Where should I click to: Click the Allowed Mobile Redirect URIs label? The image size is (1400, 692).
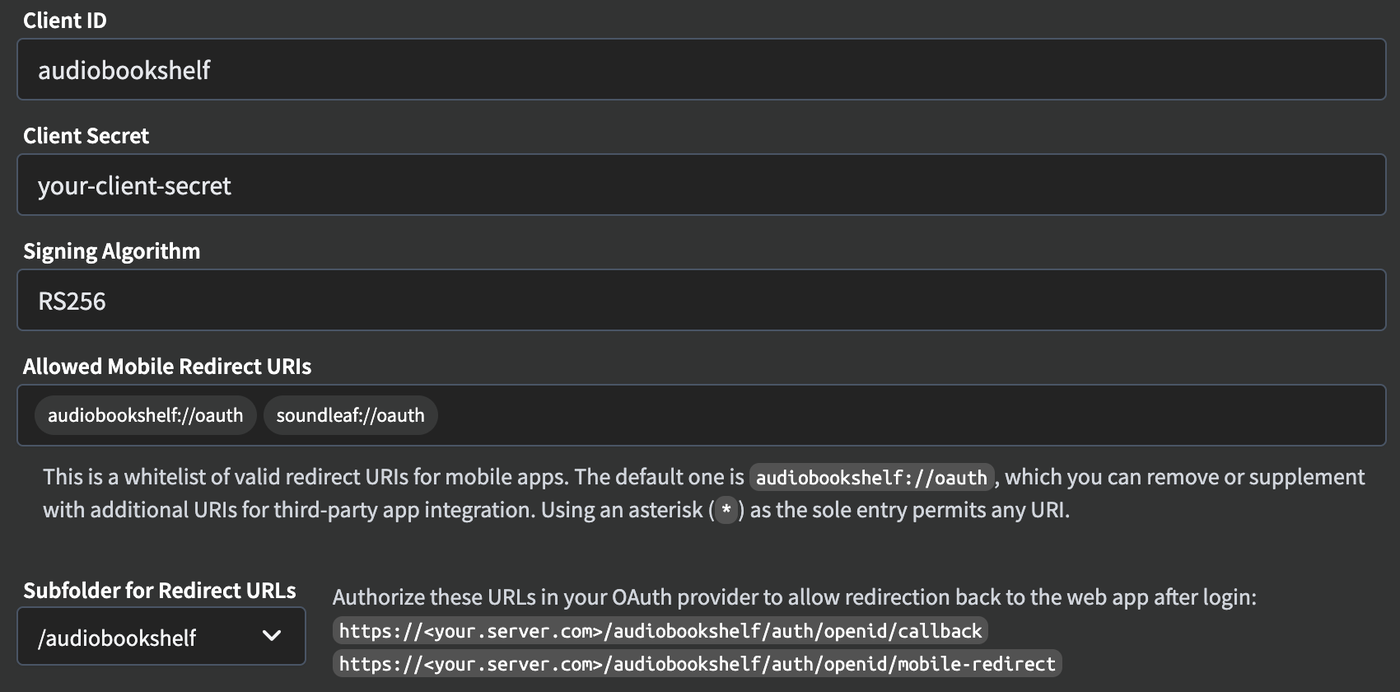tap(167, 367)
